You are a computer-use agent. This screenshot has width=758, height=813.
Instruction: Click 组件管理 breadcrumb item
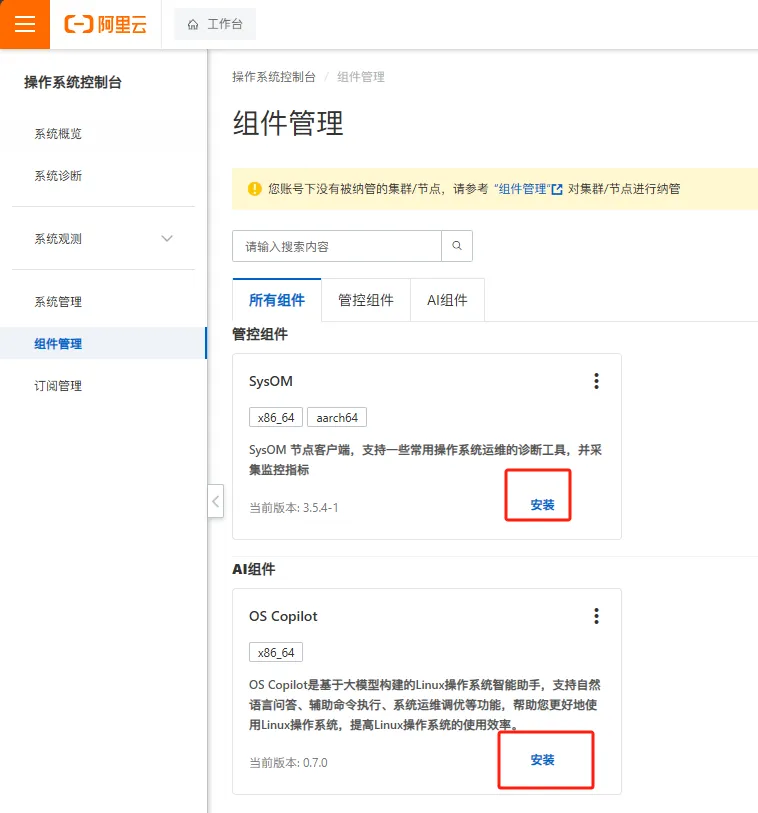point(361,77)
